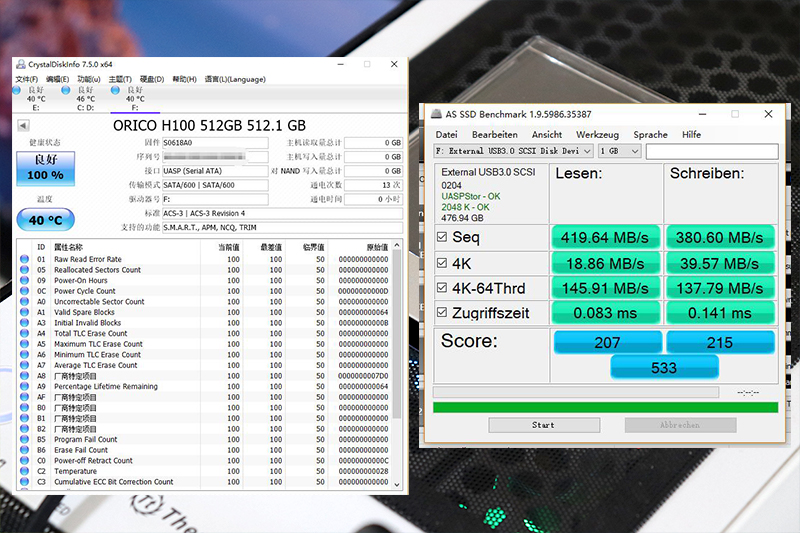The image size is (800, 533).
Task: Open the 编辑(E) menu in CrystalDiskInfo
Action: (x=57, y=79)
